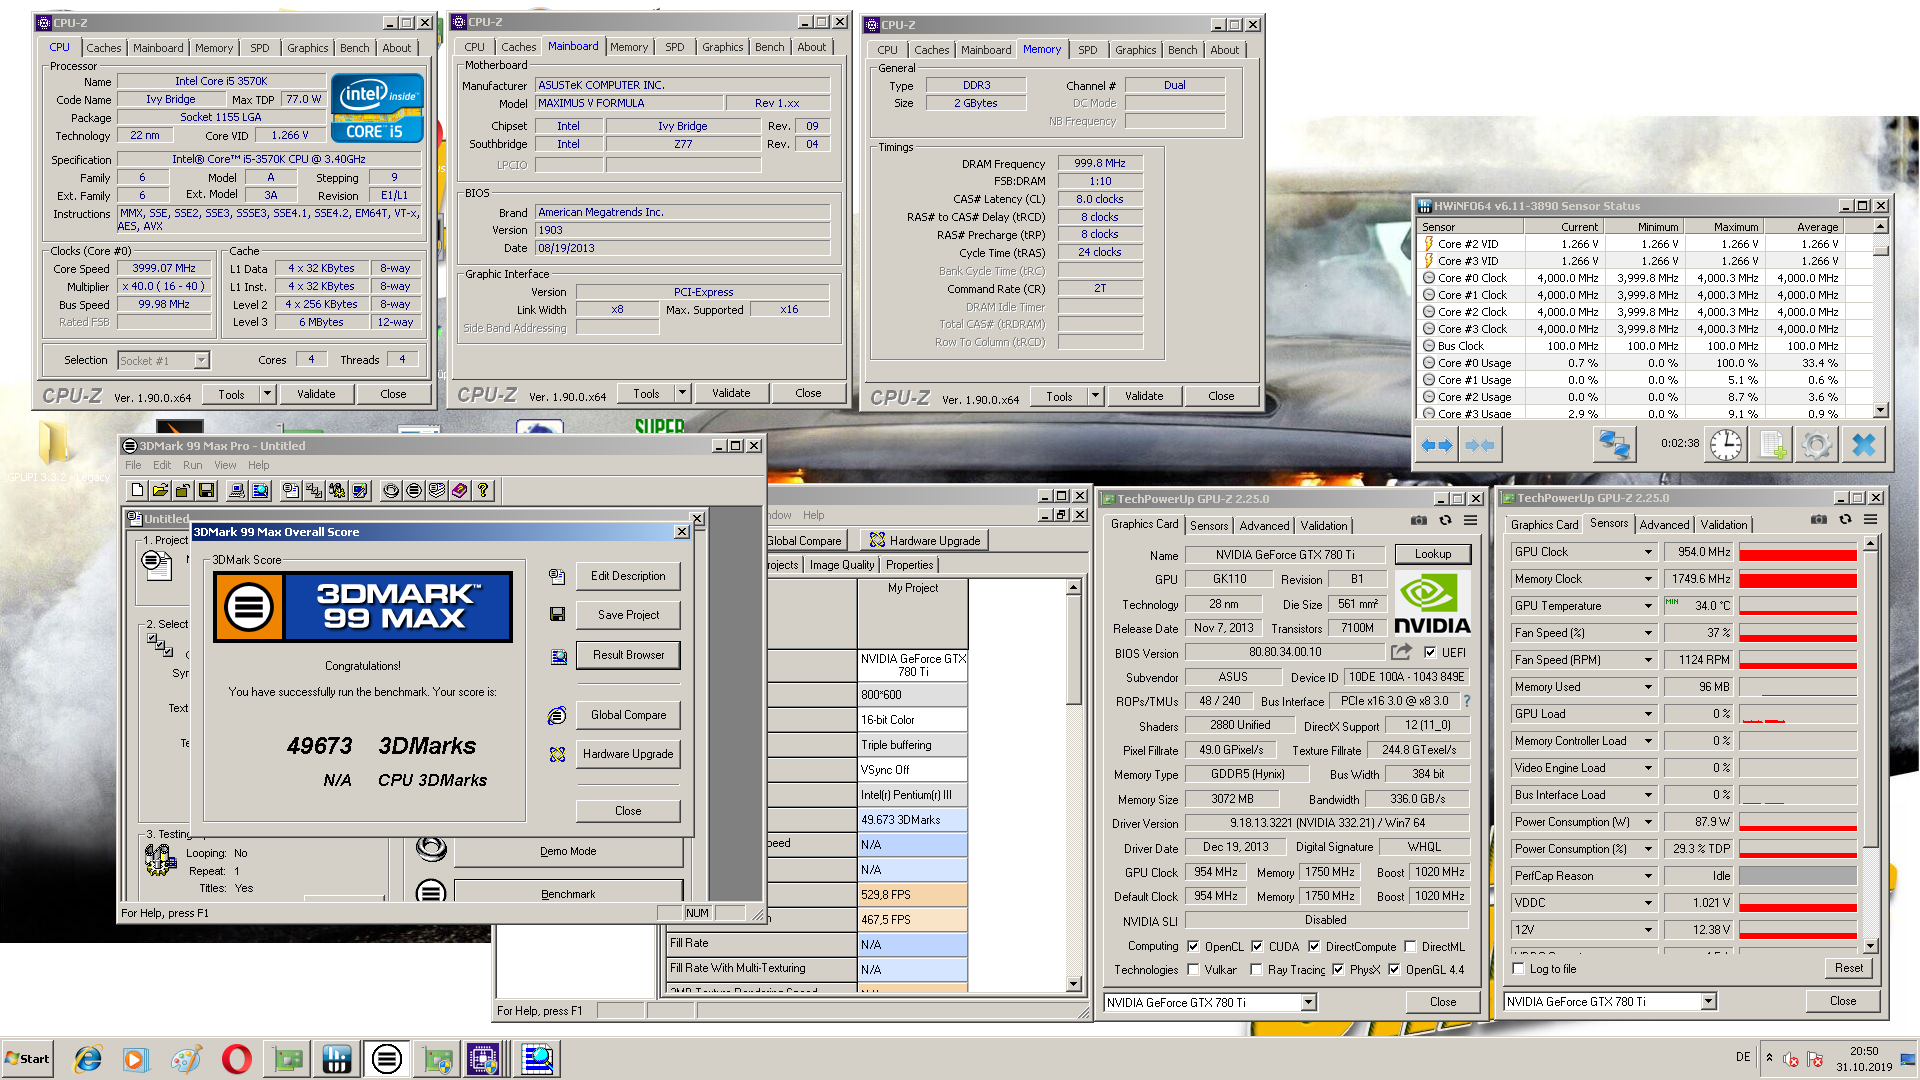The width and height of the screenshot is (1920, 1080).
Task: Open Socket #1 selection dropdown in CPU-Z
Action: pyautogui.click(x=201, y=360)
